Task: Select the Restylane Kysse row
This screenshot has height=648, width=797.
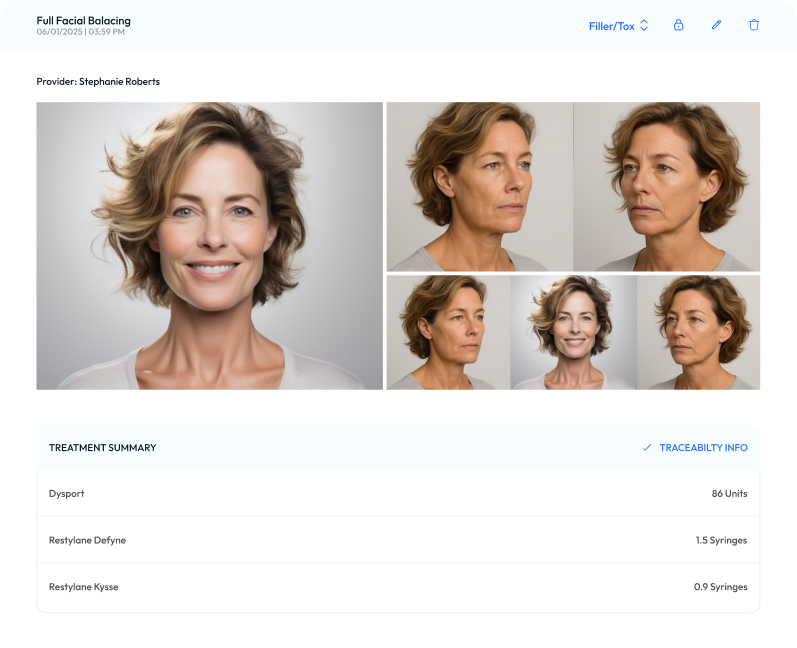Action: tap(398, 587)
